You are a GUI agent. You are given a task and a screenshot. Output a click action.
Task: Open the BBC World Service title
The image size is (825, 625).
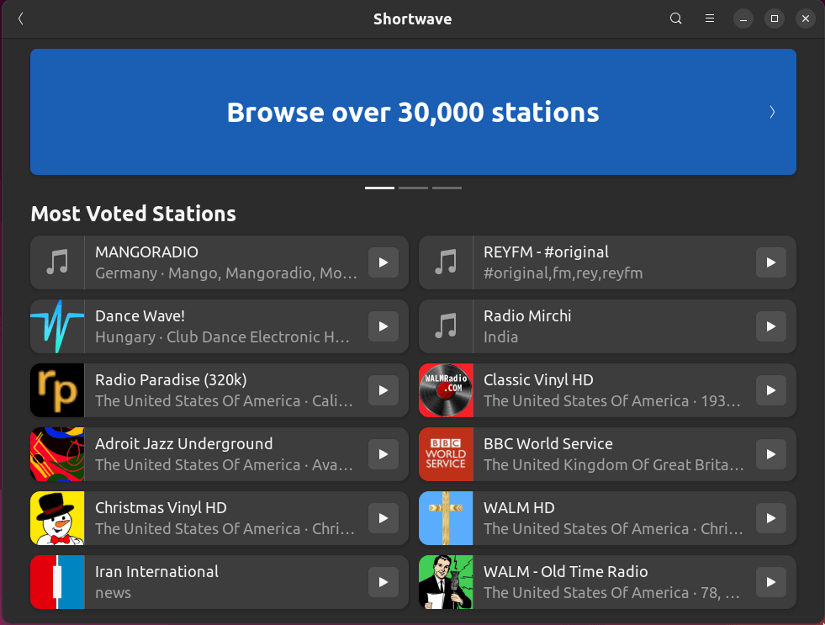(548, 443)
